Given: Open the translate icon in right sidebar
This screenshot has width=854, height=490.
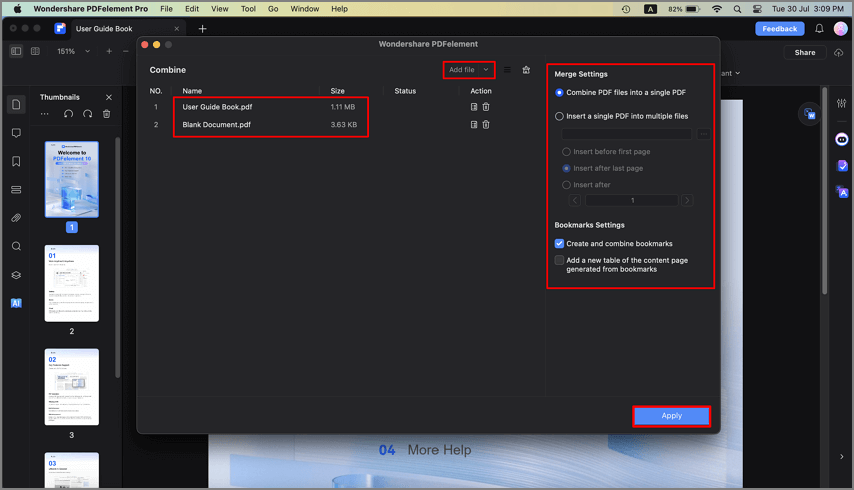Looking at the screenshot, I should [x=841, y=192].
